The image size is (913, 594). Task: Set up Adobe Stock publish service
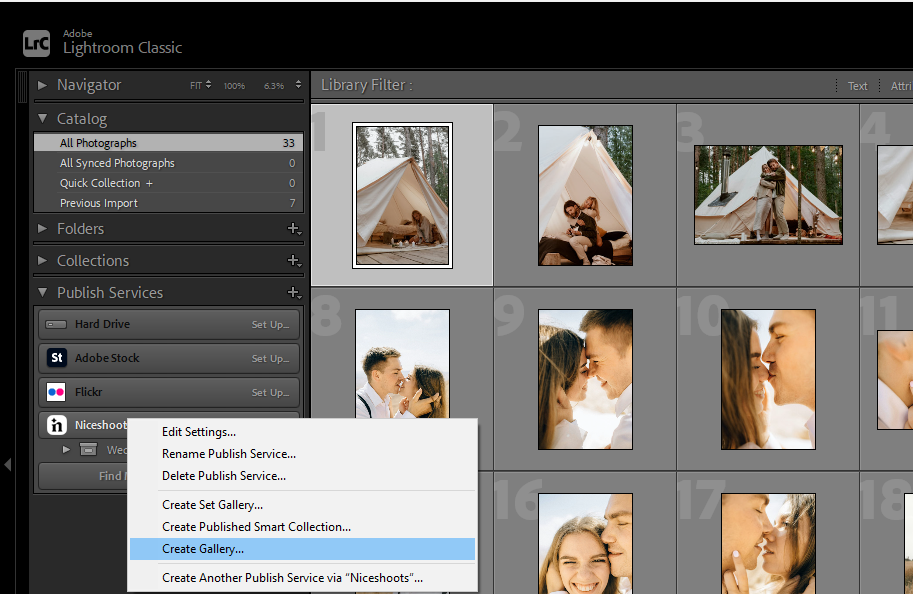270,359
